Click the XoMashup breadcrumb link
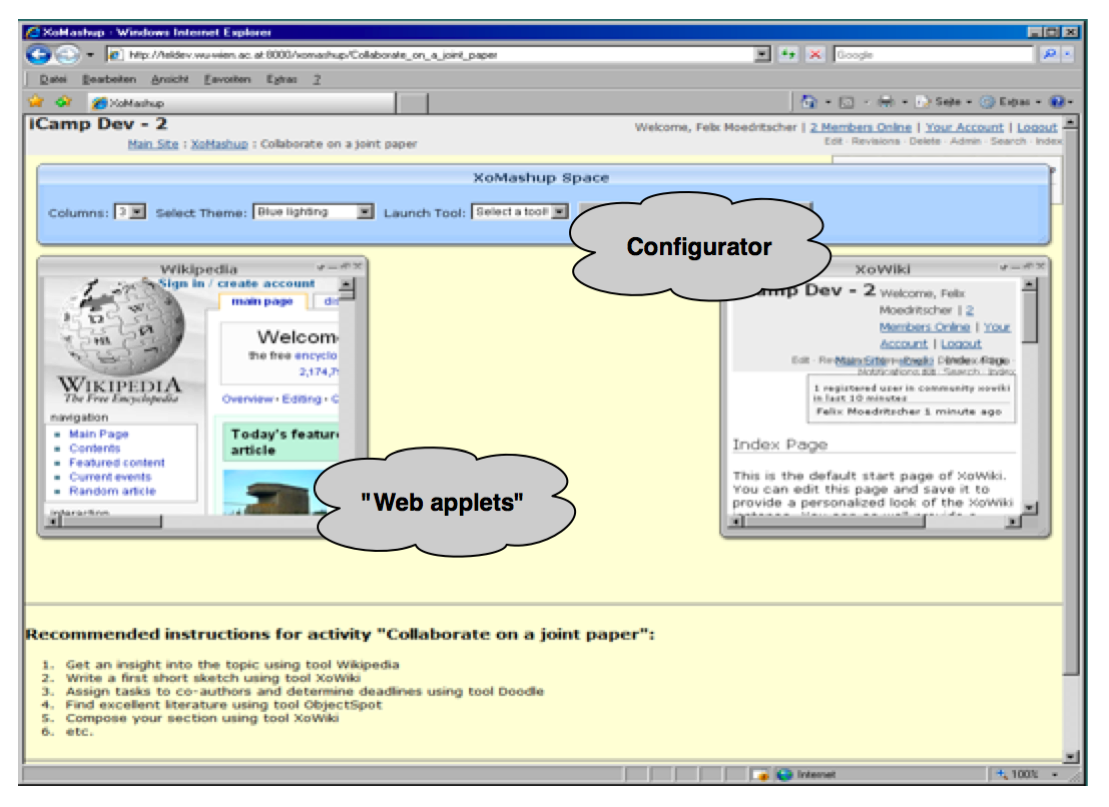The image size is (1109, 807). pyautogui.click(x=219, y=144)
